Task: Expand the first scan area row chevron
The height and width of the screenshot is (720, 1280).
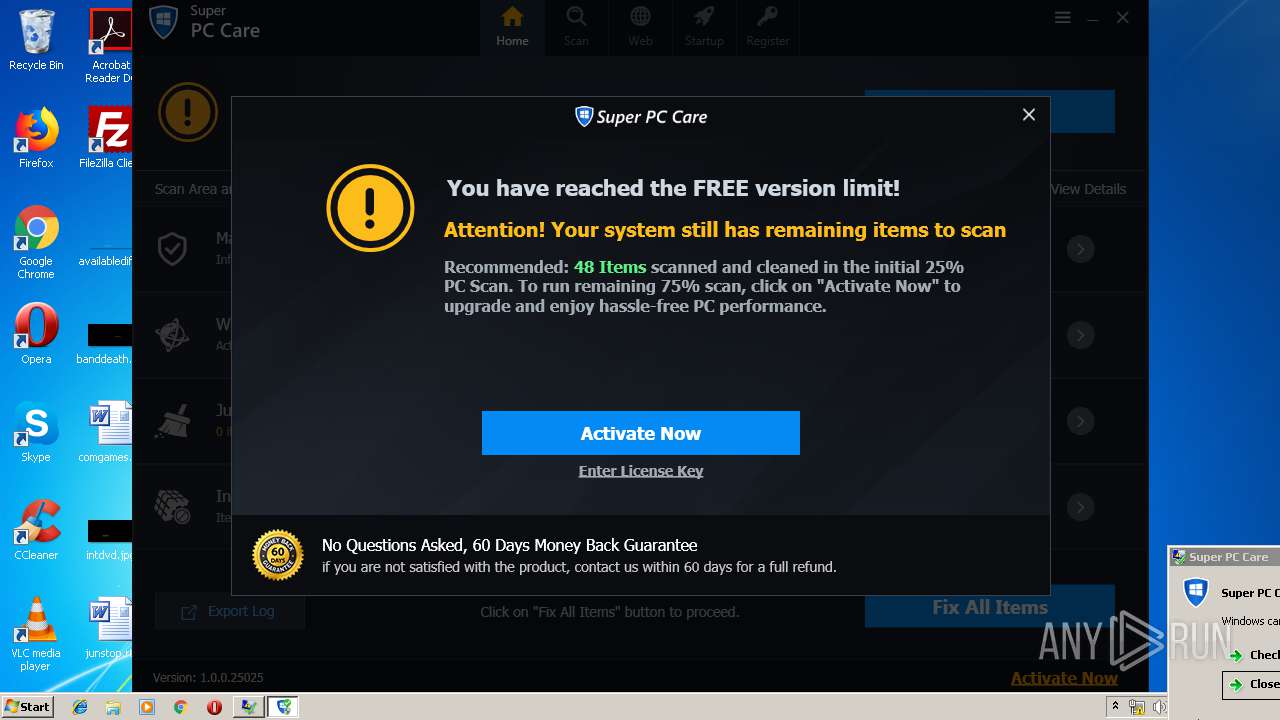Action: 1080,249
